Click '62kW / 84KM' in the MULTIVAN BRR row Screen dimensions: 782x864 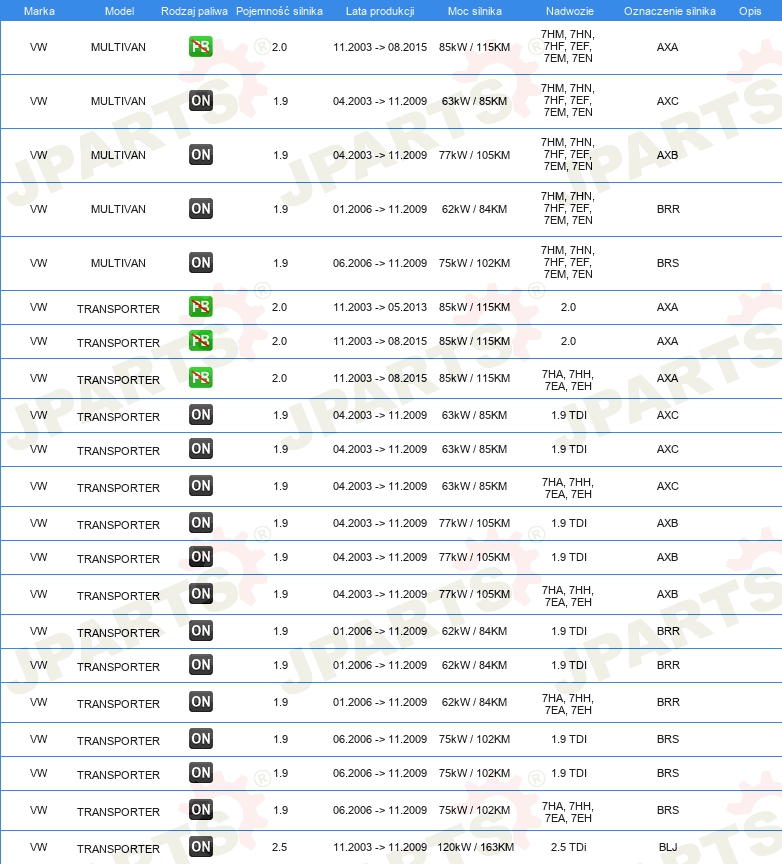(x=474, y=209)
